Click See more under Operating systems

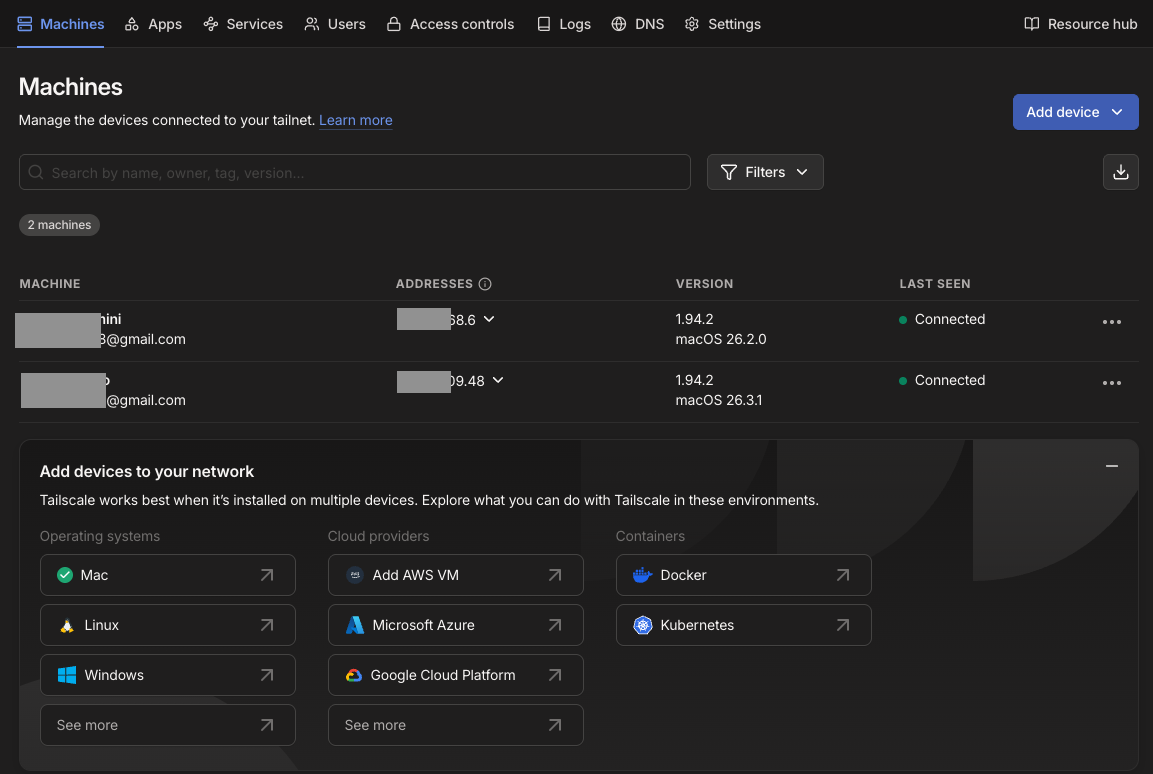pos(168,725)
